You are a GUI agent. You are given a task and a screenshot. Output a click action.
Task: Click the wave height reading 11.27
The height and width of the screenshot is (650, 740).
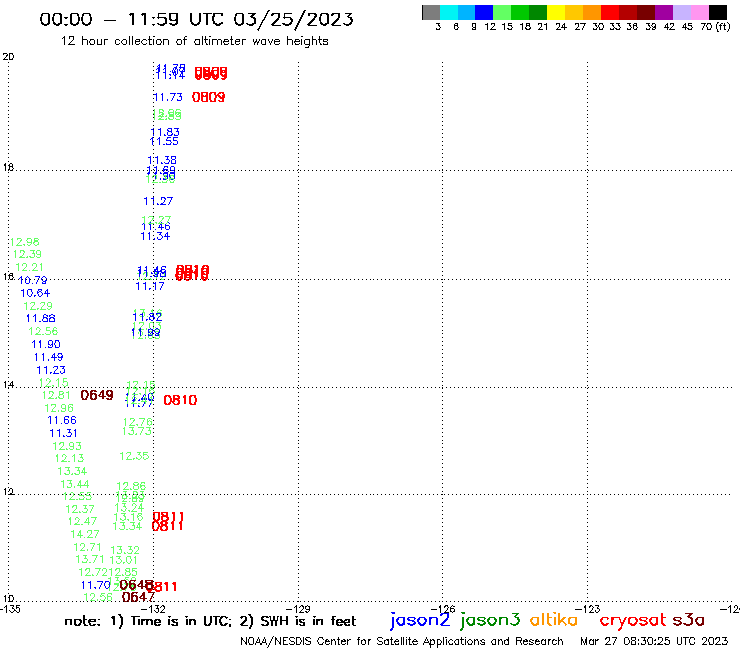pos(158,201)
